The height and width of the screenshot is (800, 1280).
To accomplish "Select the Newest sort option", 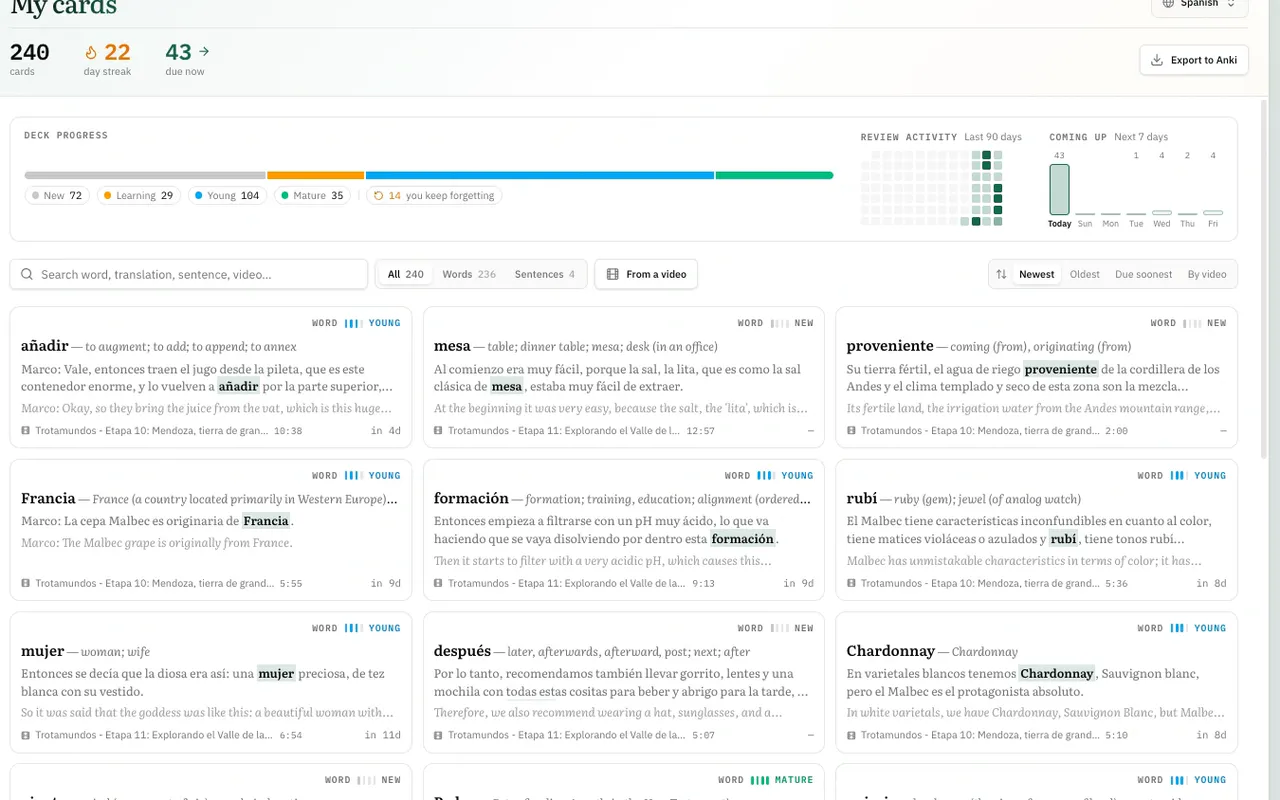I will [x=1037, y=274].
